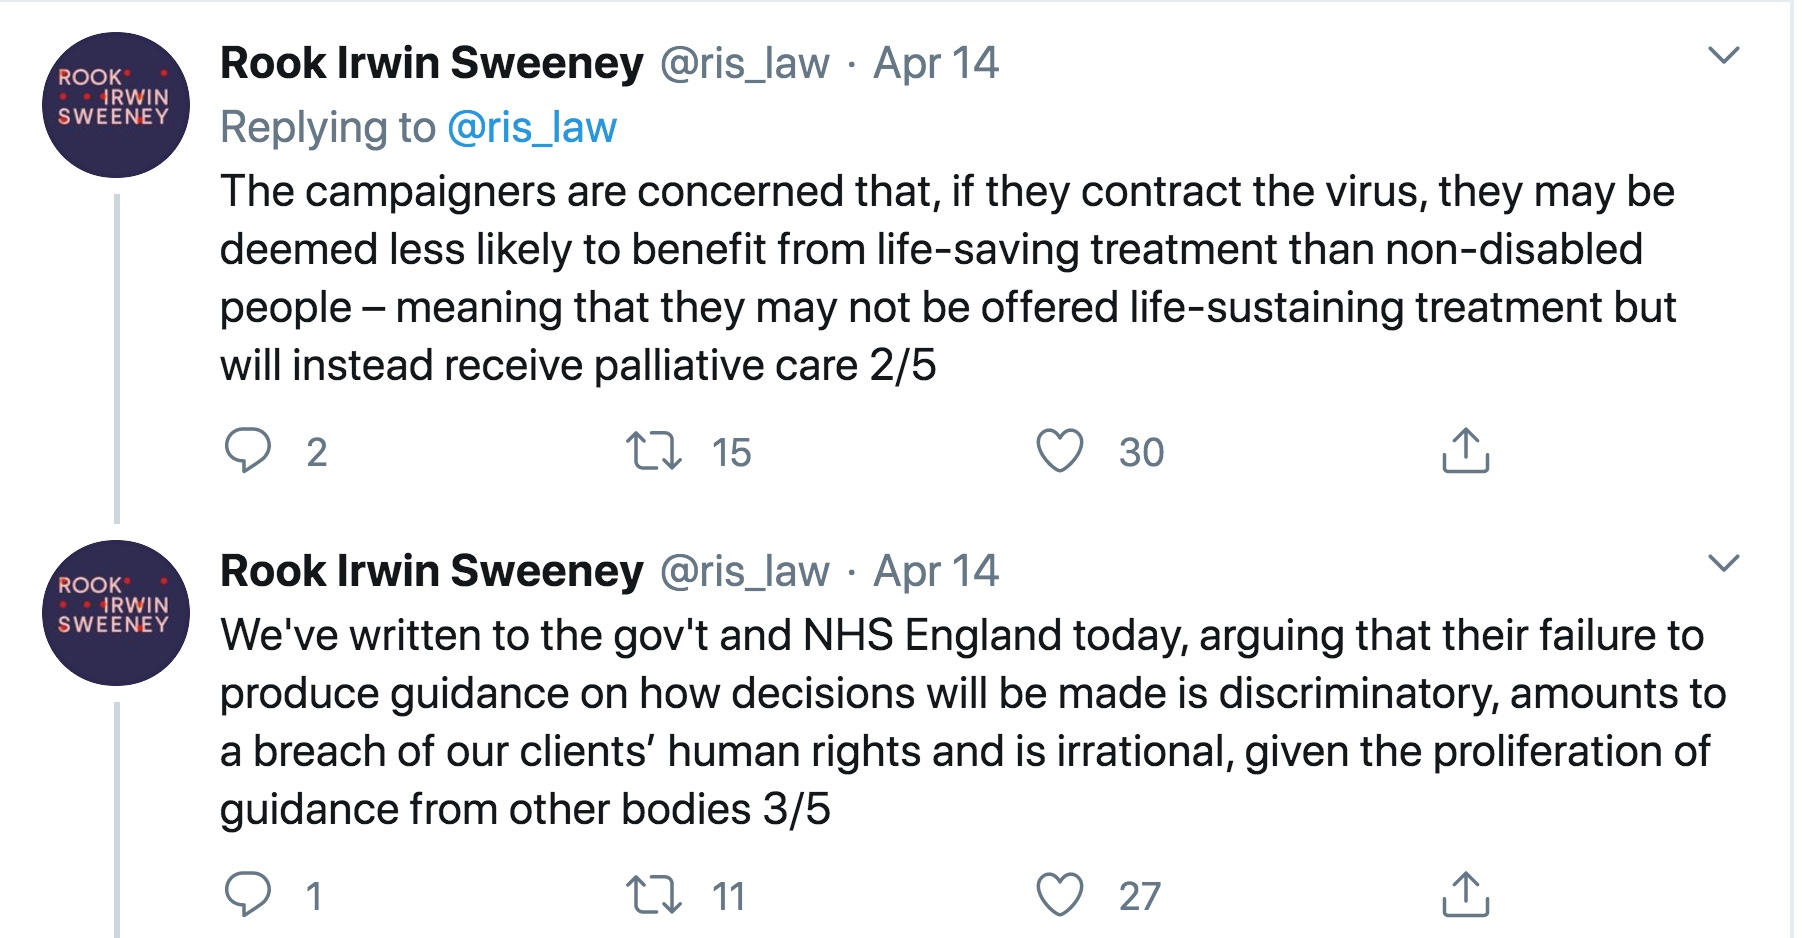The image size is (1802, 938).
Task: Like the 2/5 campaigners tweet
Action: click(1059, 451)
